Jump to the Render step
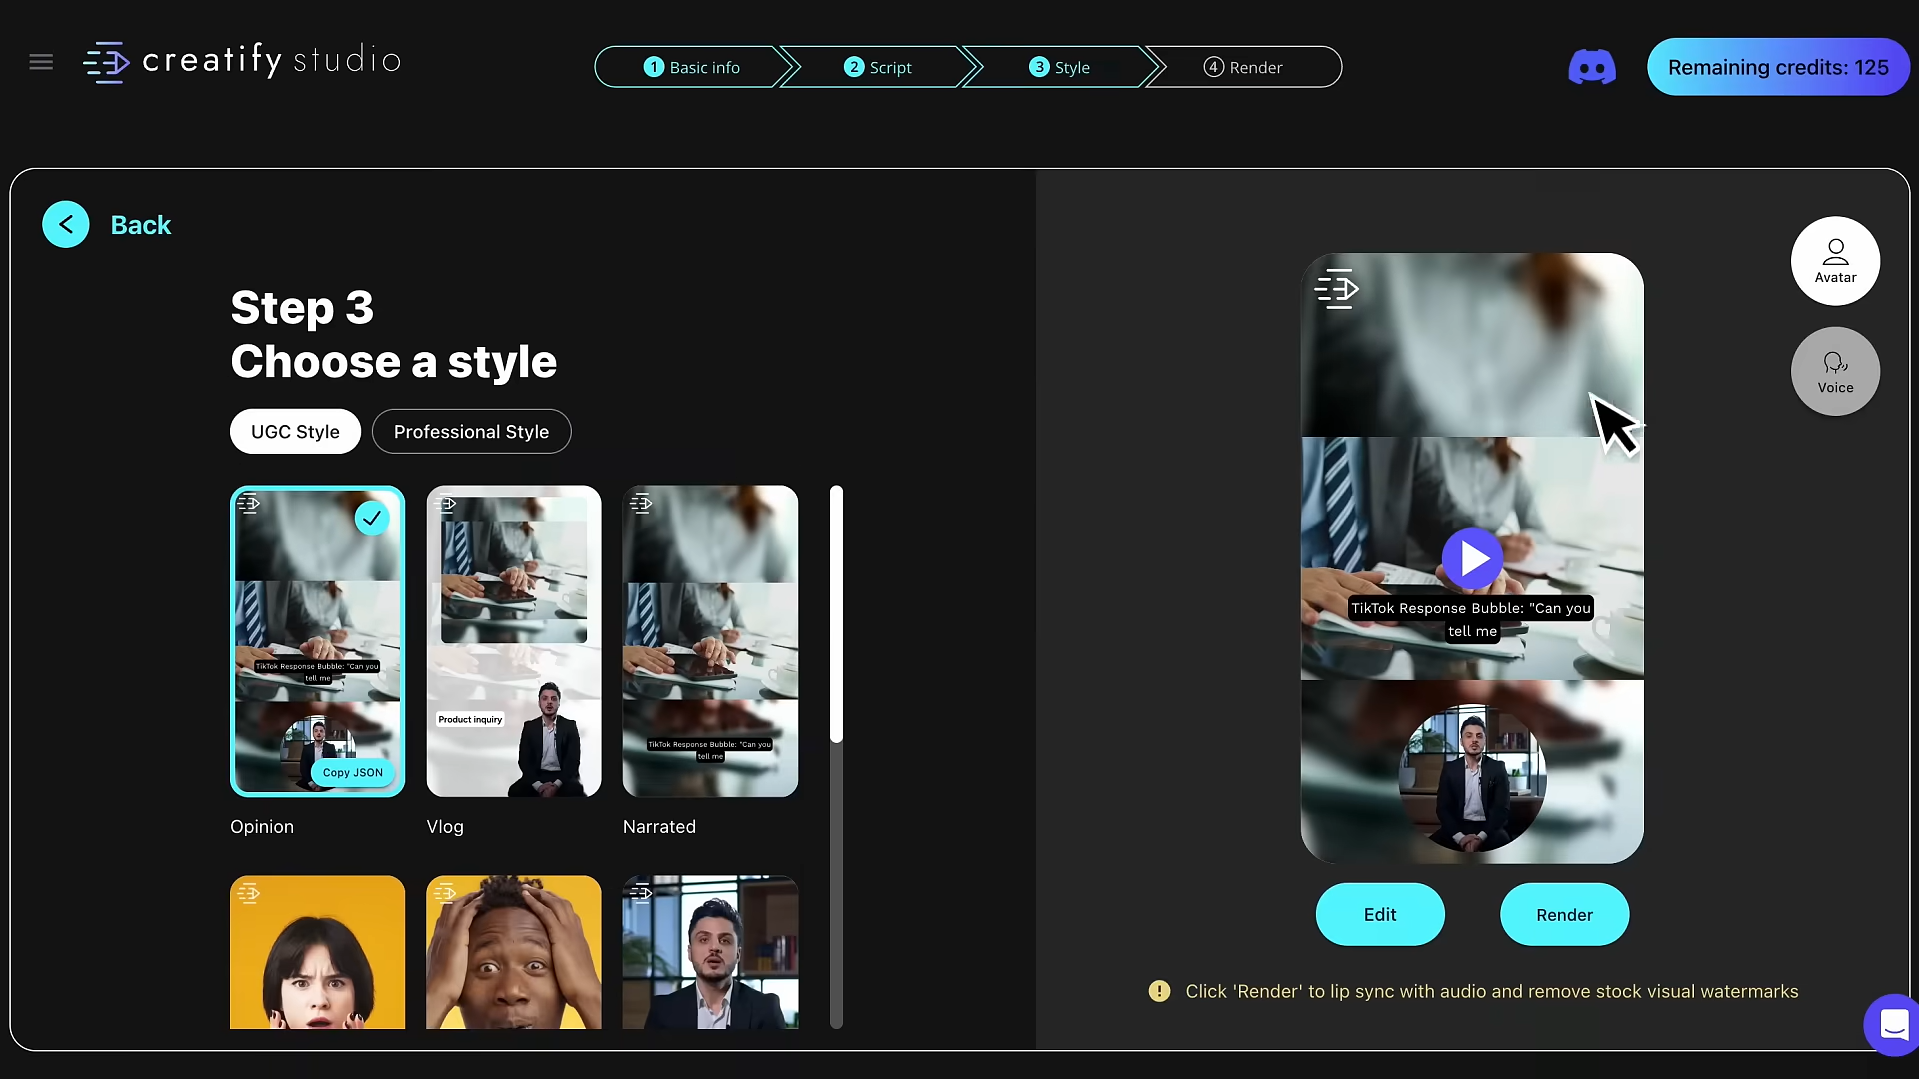This screenshot has width=1919, height=1079. click(x=1242, y=67)
